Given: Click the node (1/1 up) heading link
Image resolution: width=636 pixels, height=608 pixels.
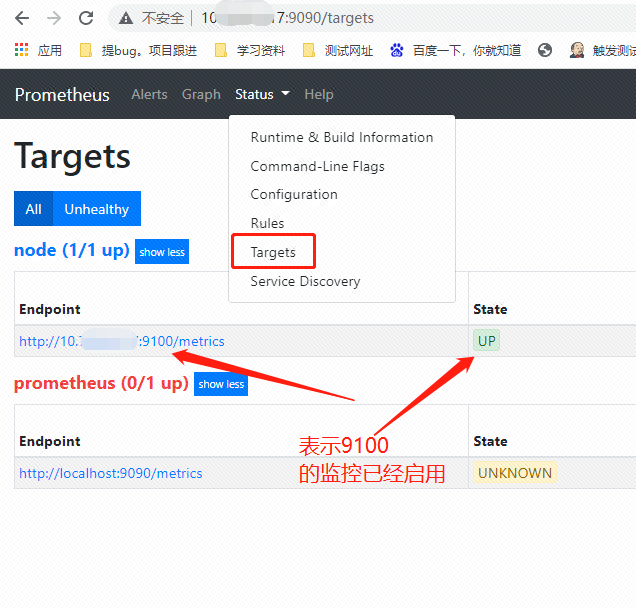Looking at the screenshot, I should pos(72,250).
